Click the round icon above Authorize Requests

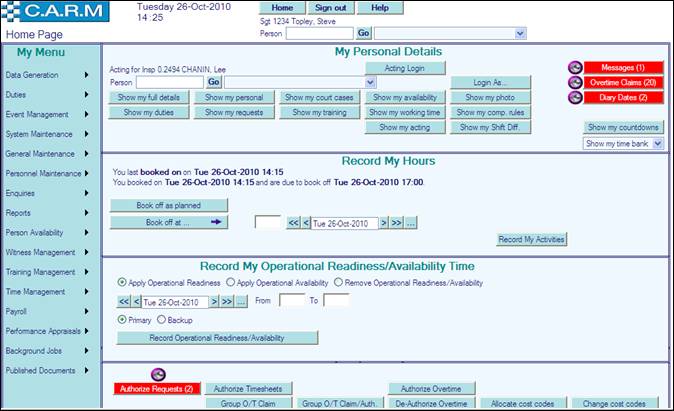(157, 374)
